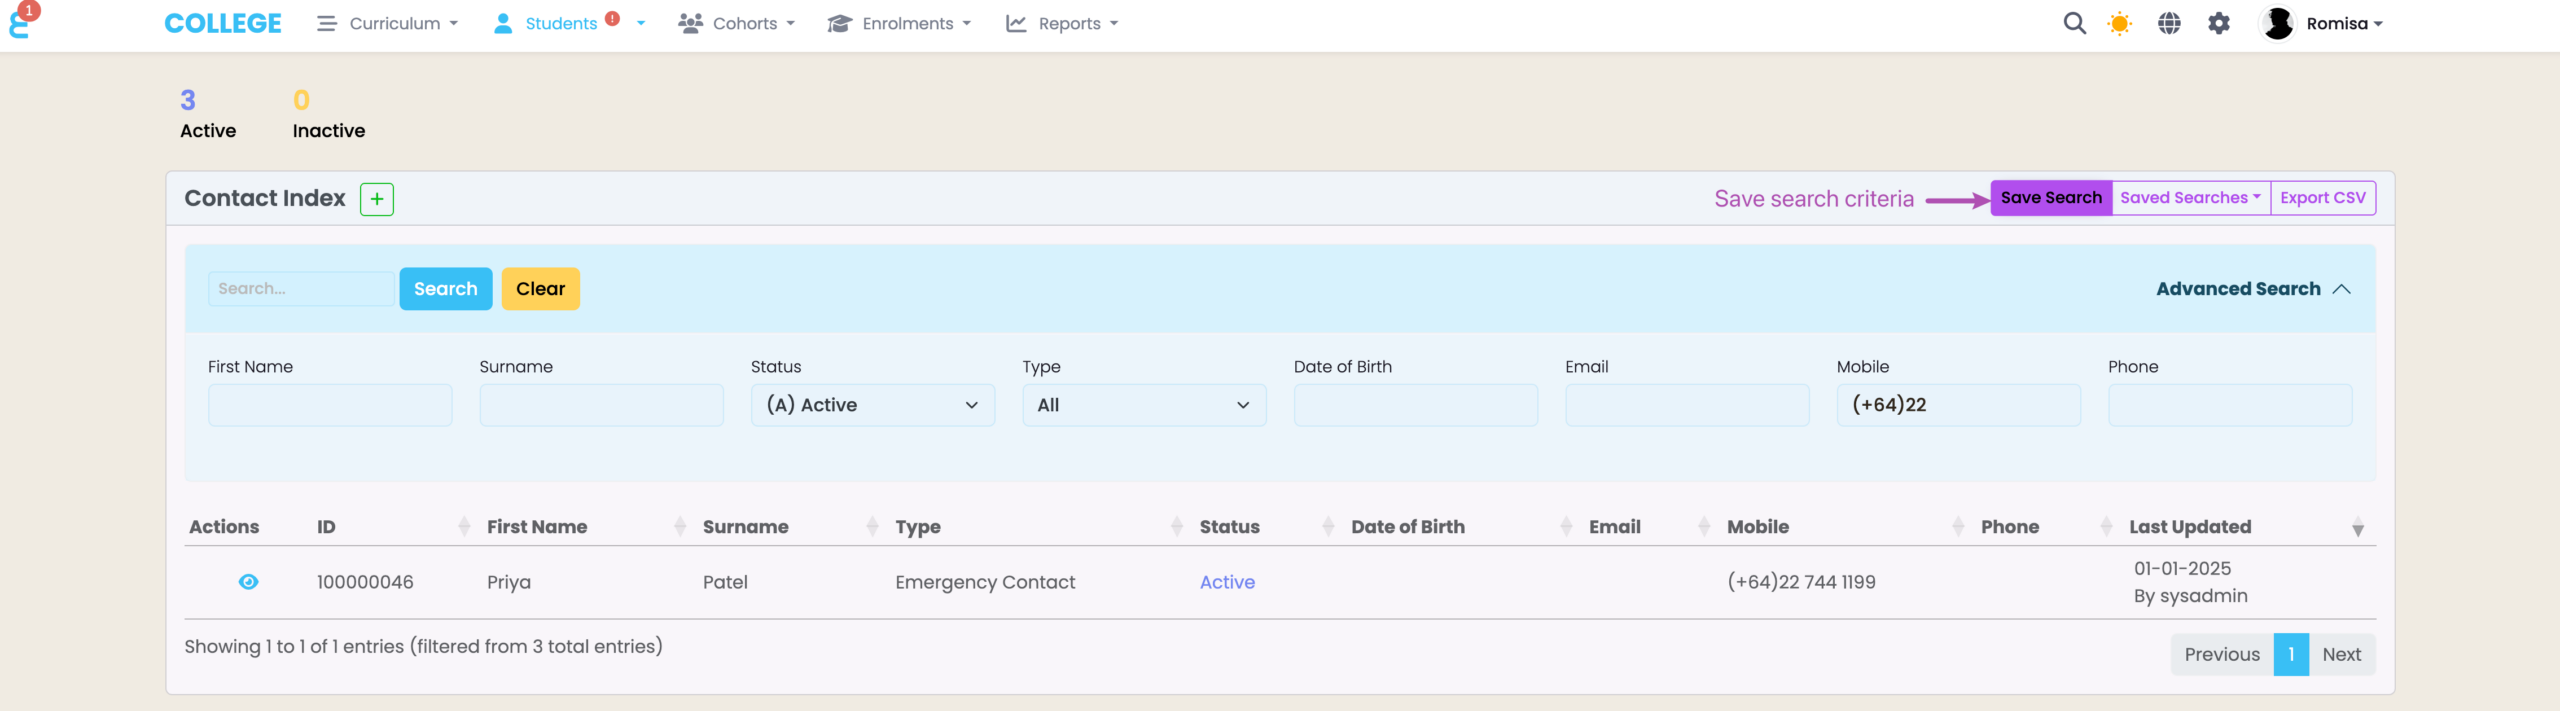Click the magnifying glass search icon
Viewport: 2560px width, 711px height.
(x=2074, y=23)
